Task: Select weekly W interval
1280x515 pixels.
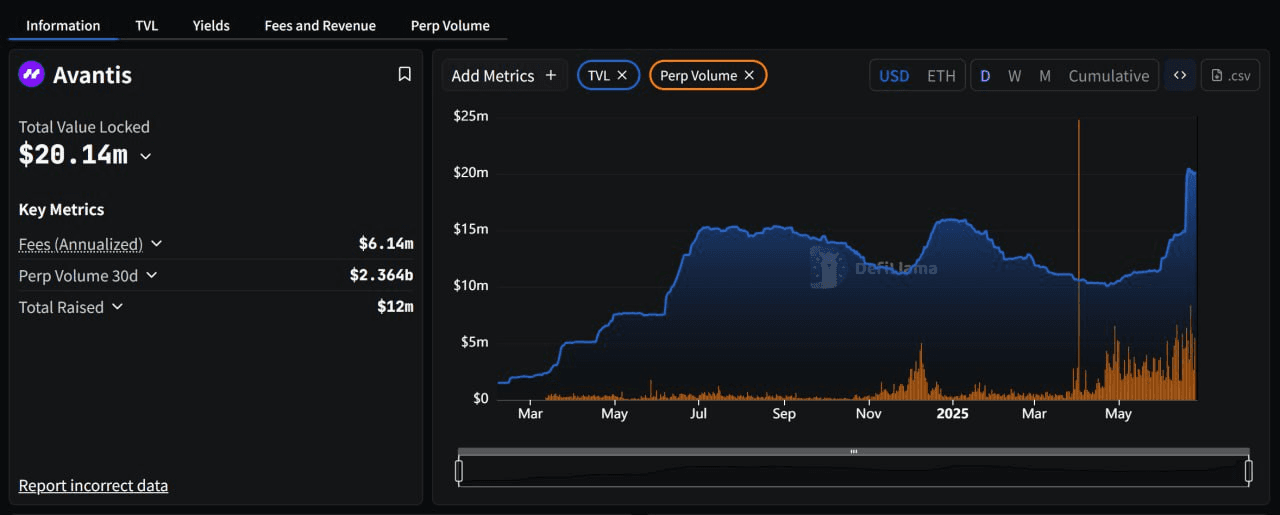Action: pos(1014,75)
